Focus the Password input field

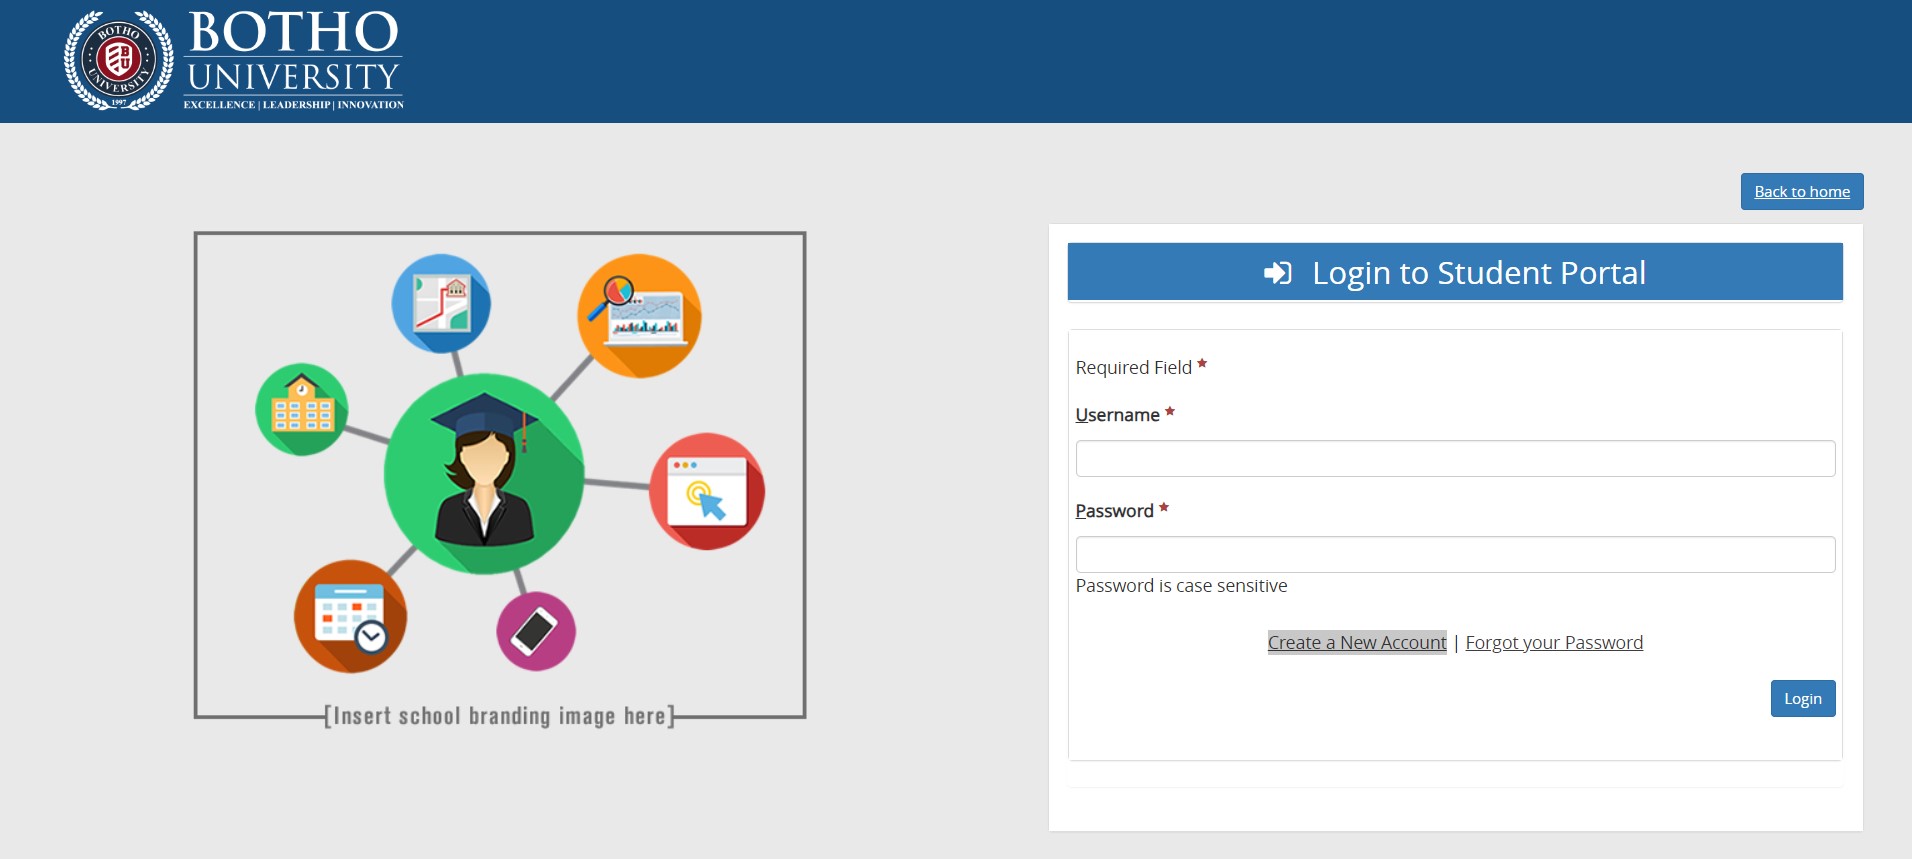1454,555
